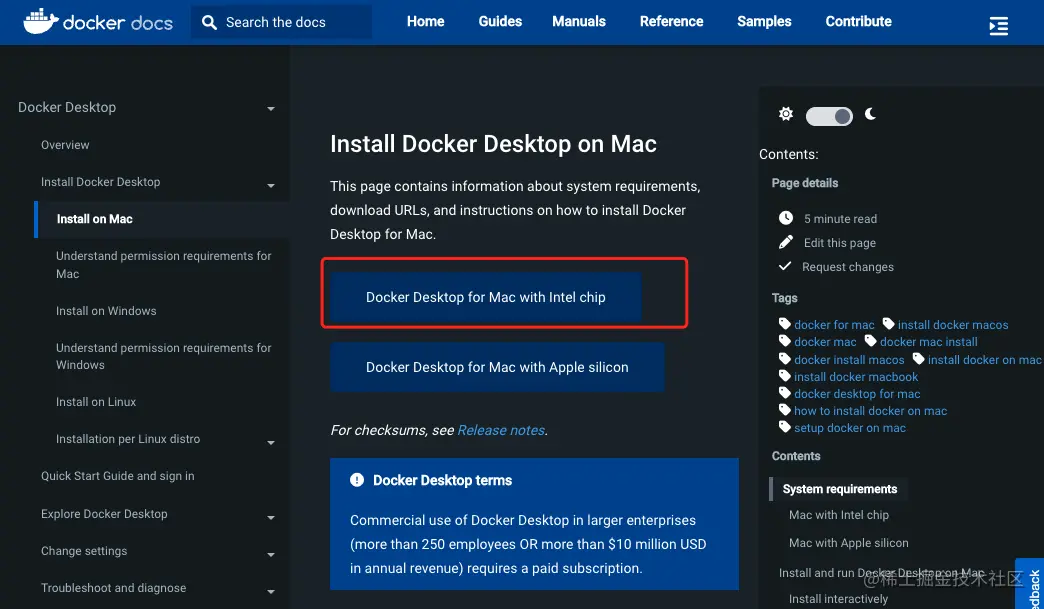Click the info icon in Docker Desktop terms

357,480
